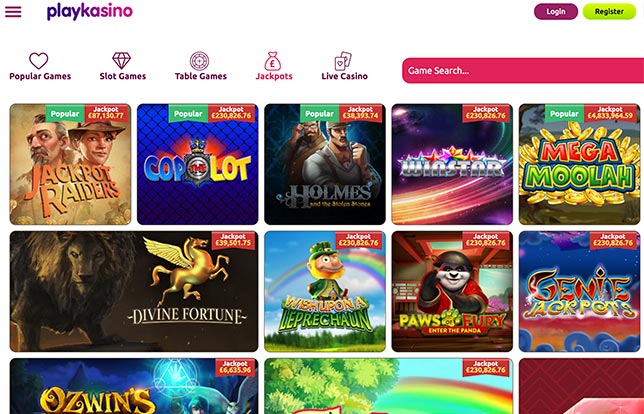Image resolution: width=644 pixels, height=414 pixels.
Task: Launch the Cop The Lot game
Action: [198, 164]
